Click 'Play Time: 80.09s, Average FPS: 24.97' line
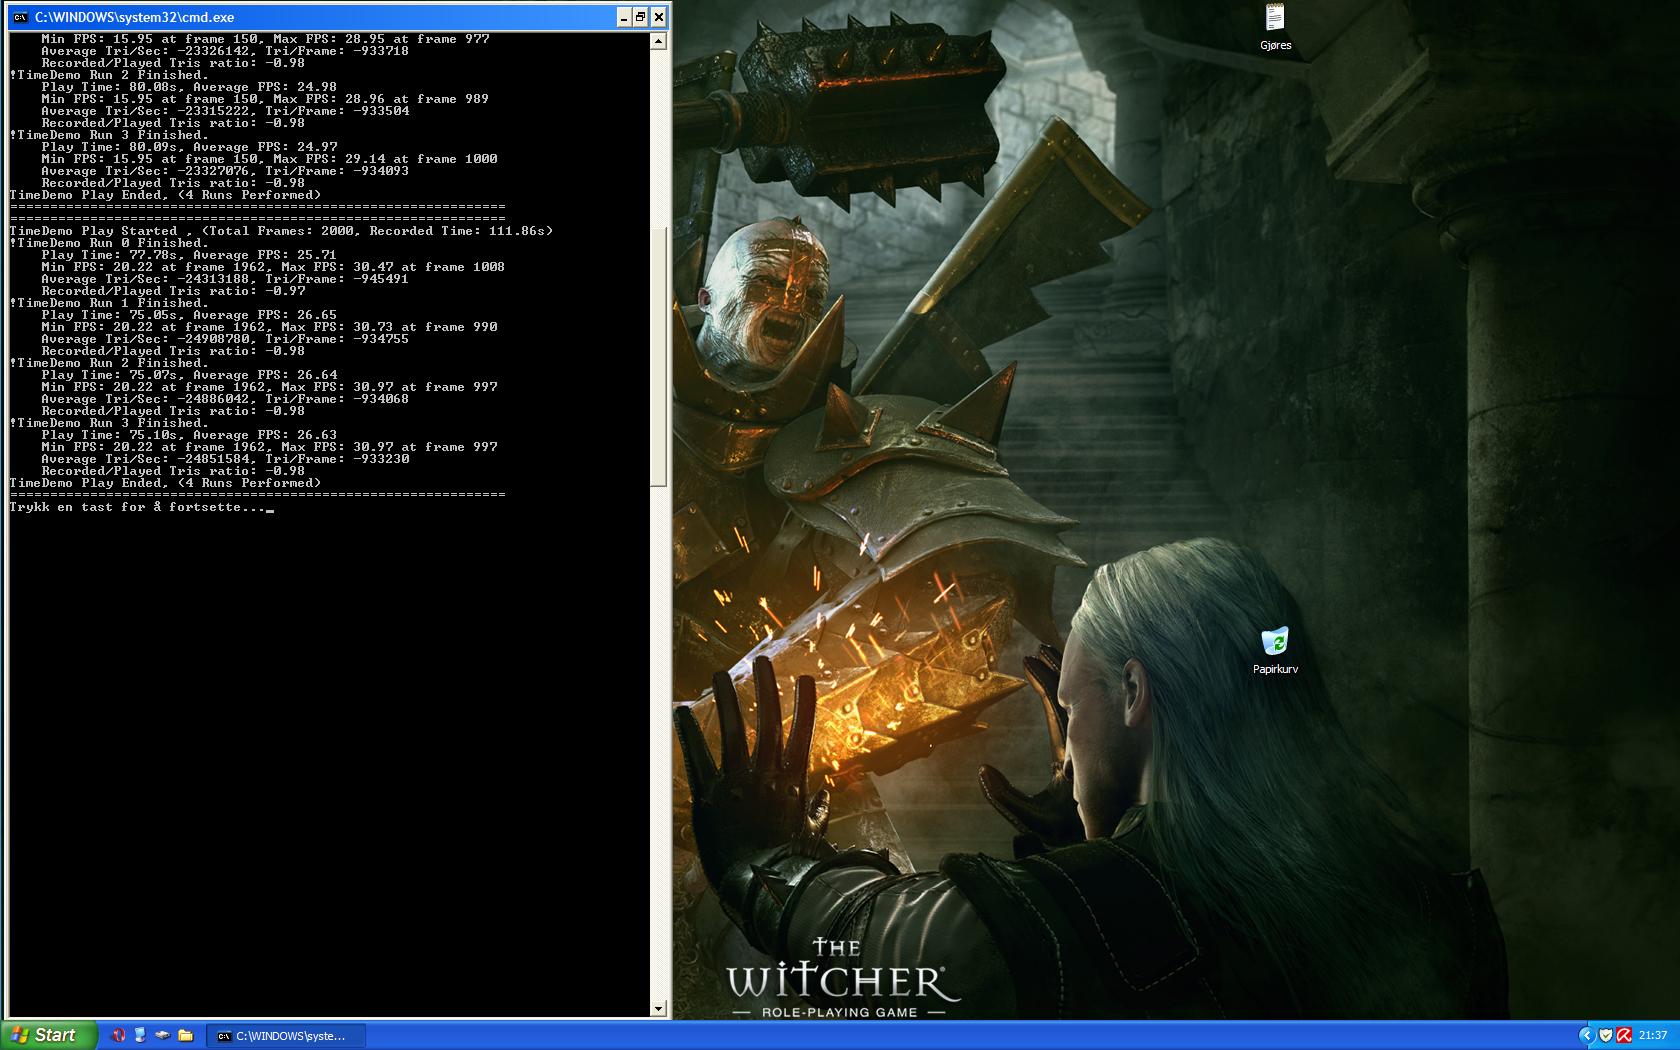1680x1050 pixels. pyautogui.click(x=189, y=147)
